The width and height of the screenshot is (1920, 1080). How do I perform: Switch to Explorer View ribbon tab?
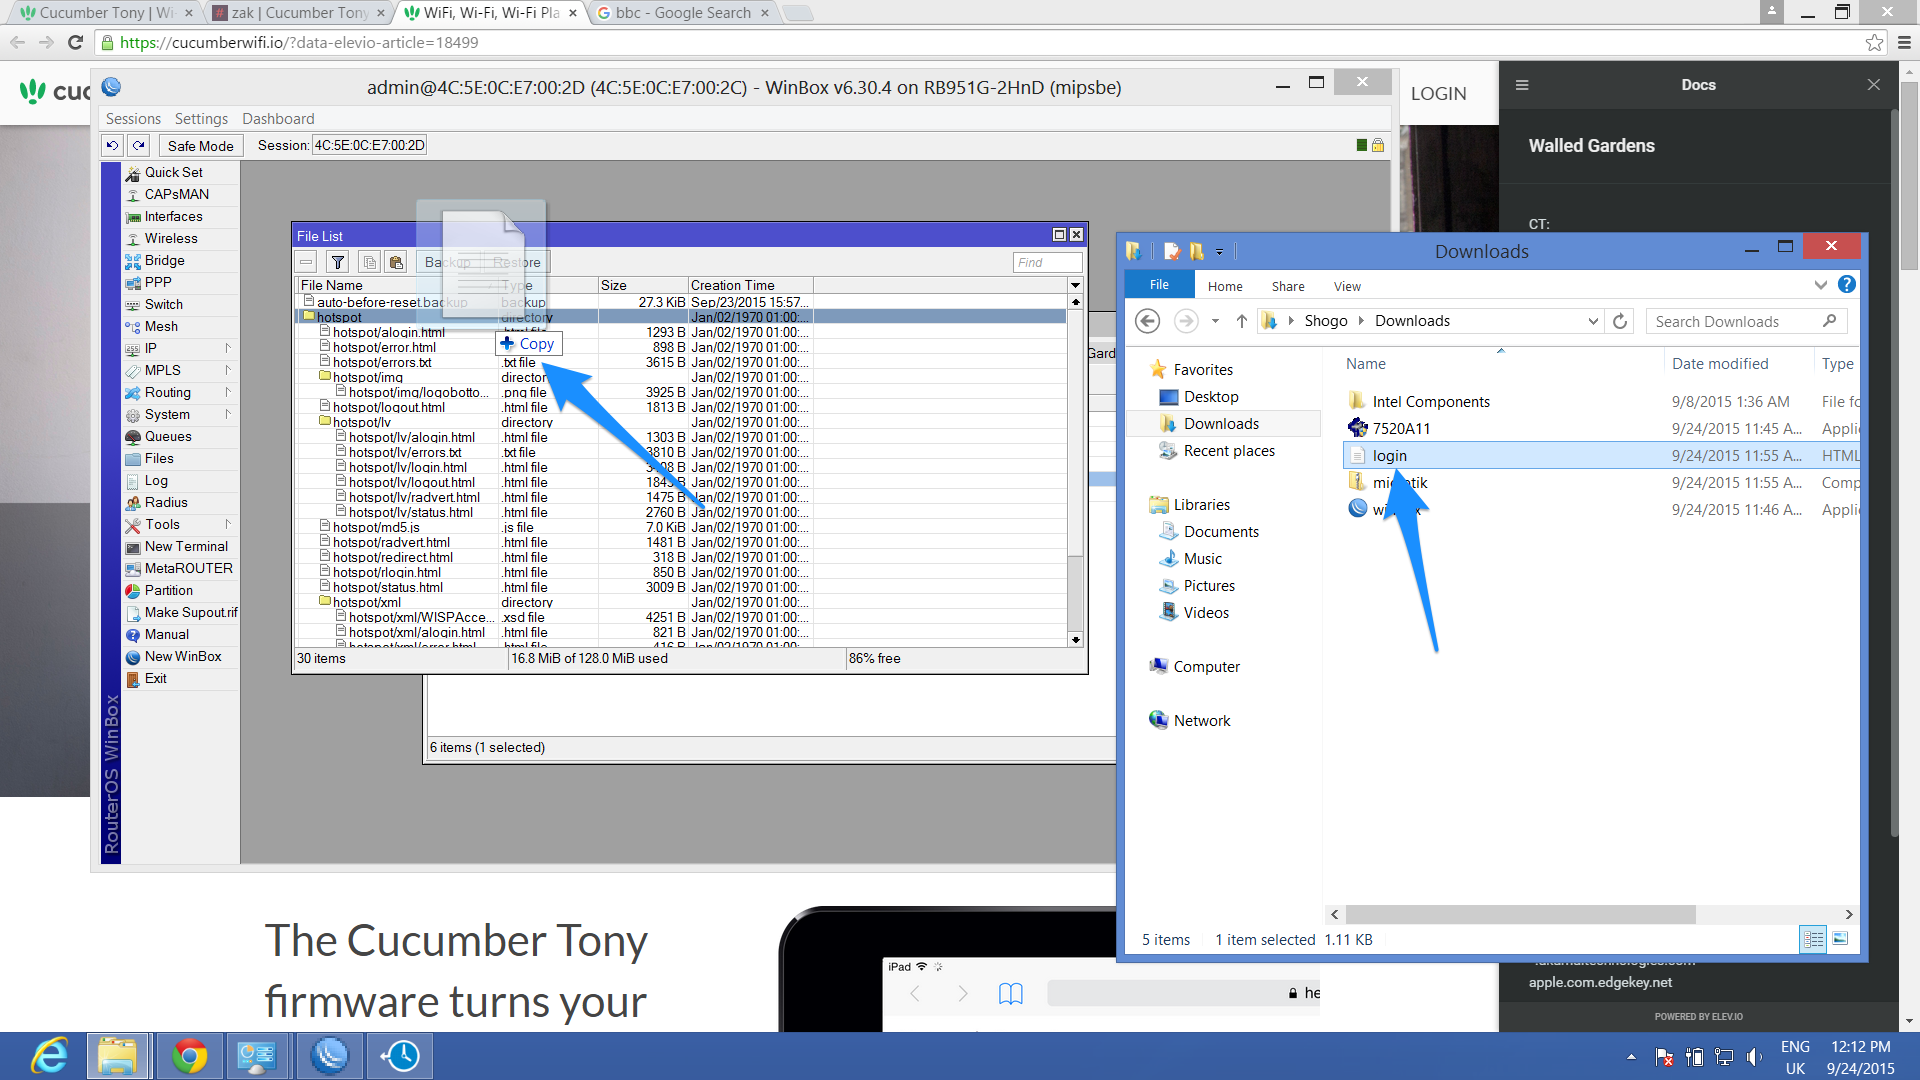[x=1347, y=286]
